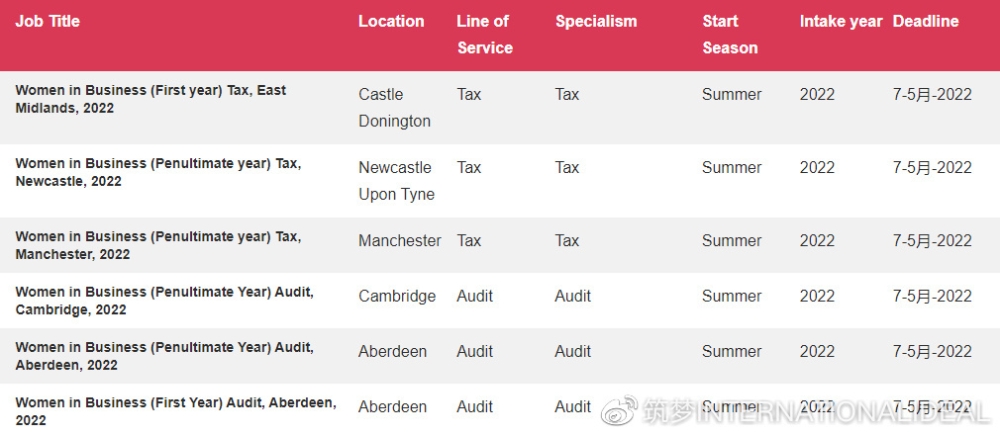The image size is (1000, 436).
Task: Open Penultimate year Tax, Newcastle job link
Action: [158, 172]
